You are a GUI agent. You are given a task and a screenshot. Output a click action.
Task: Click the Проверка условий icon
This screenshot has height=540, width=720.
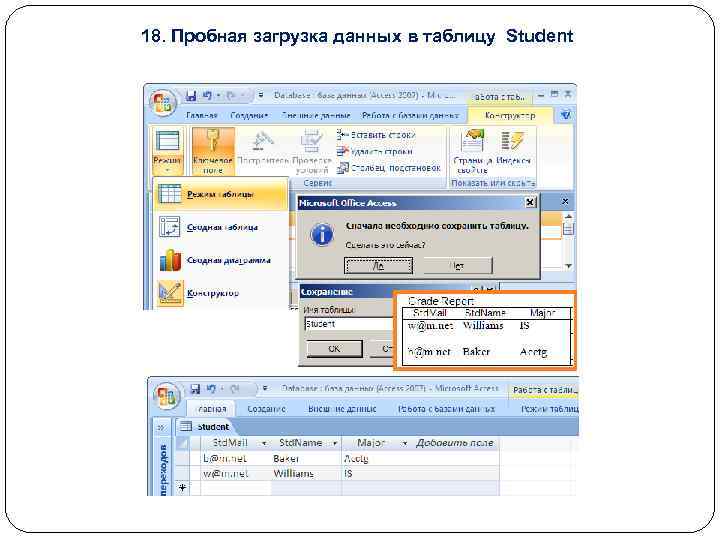[312, 152]
